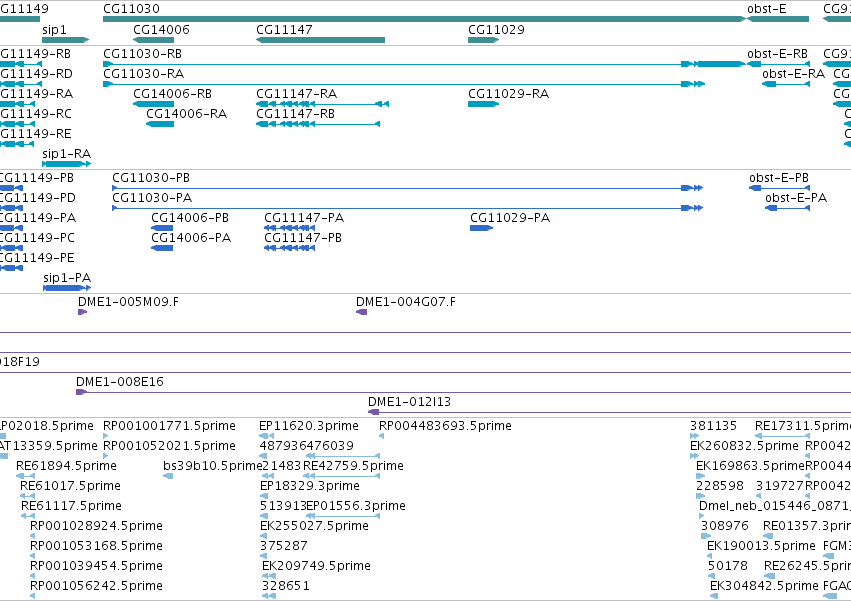
Task: Select the DME1-008E16 BAC clone label
Action: [120, 382]
